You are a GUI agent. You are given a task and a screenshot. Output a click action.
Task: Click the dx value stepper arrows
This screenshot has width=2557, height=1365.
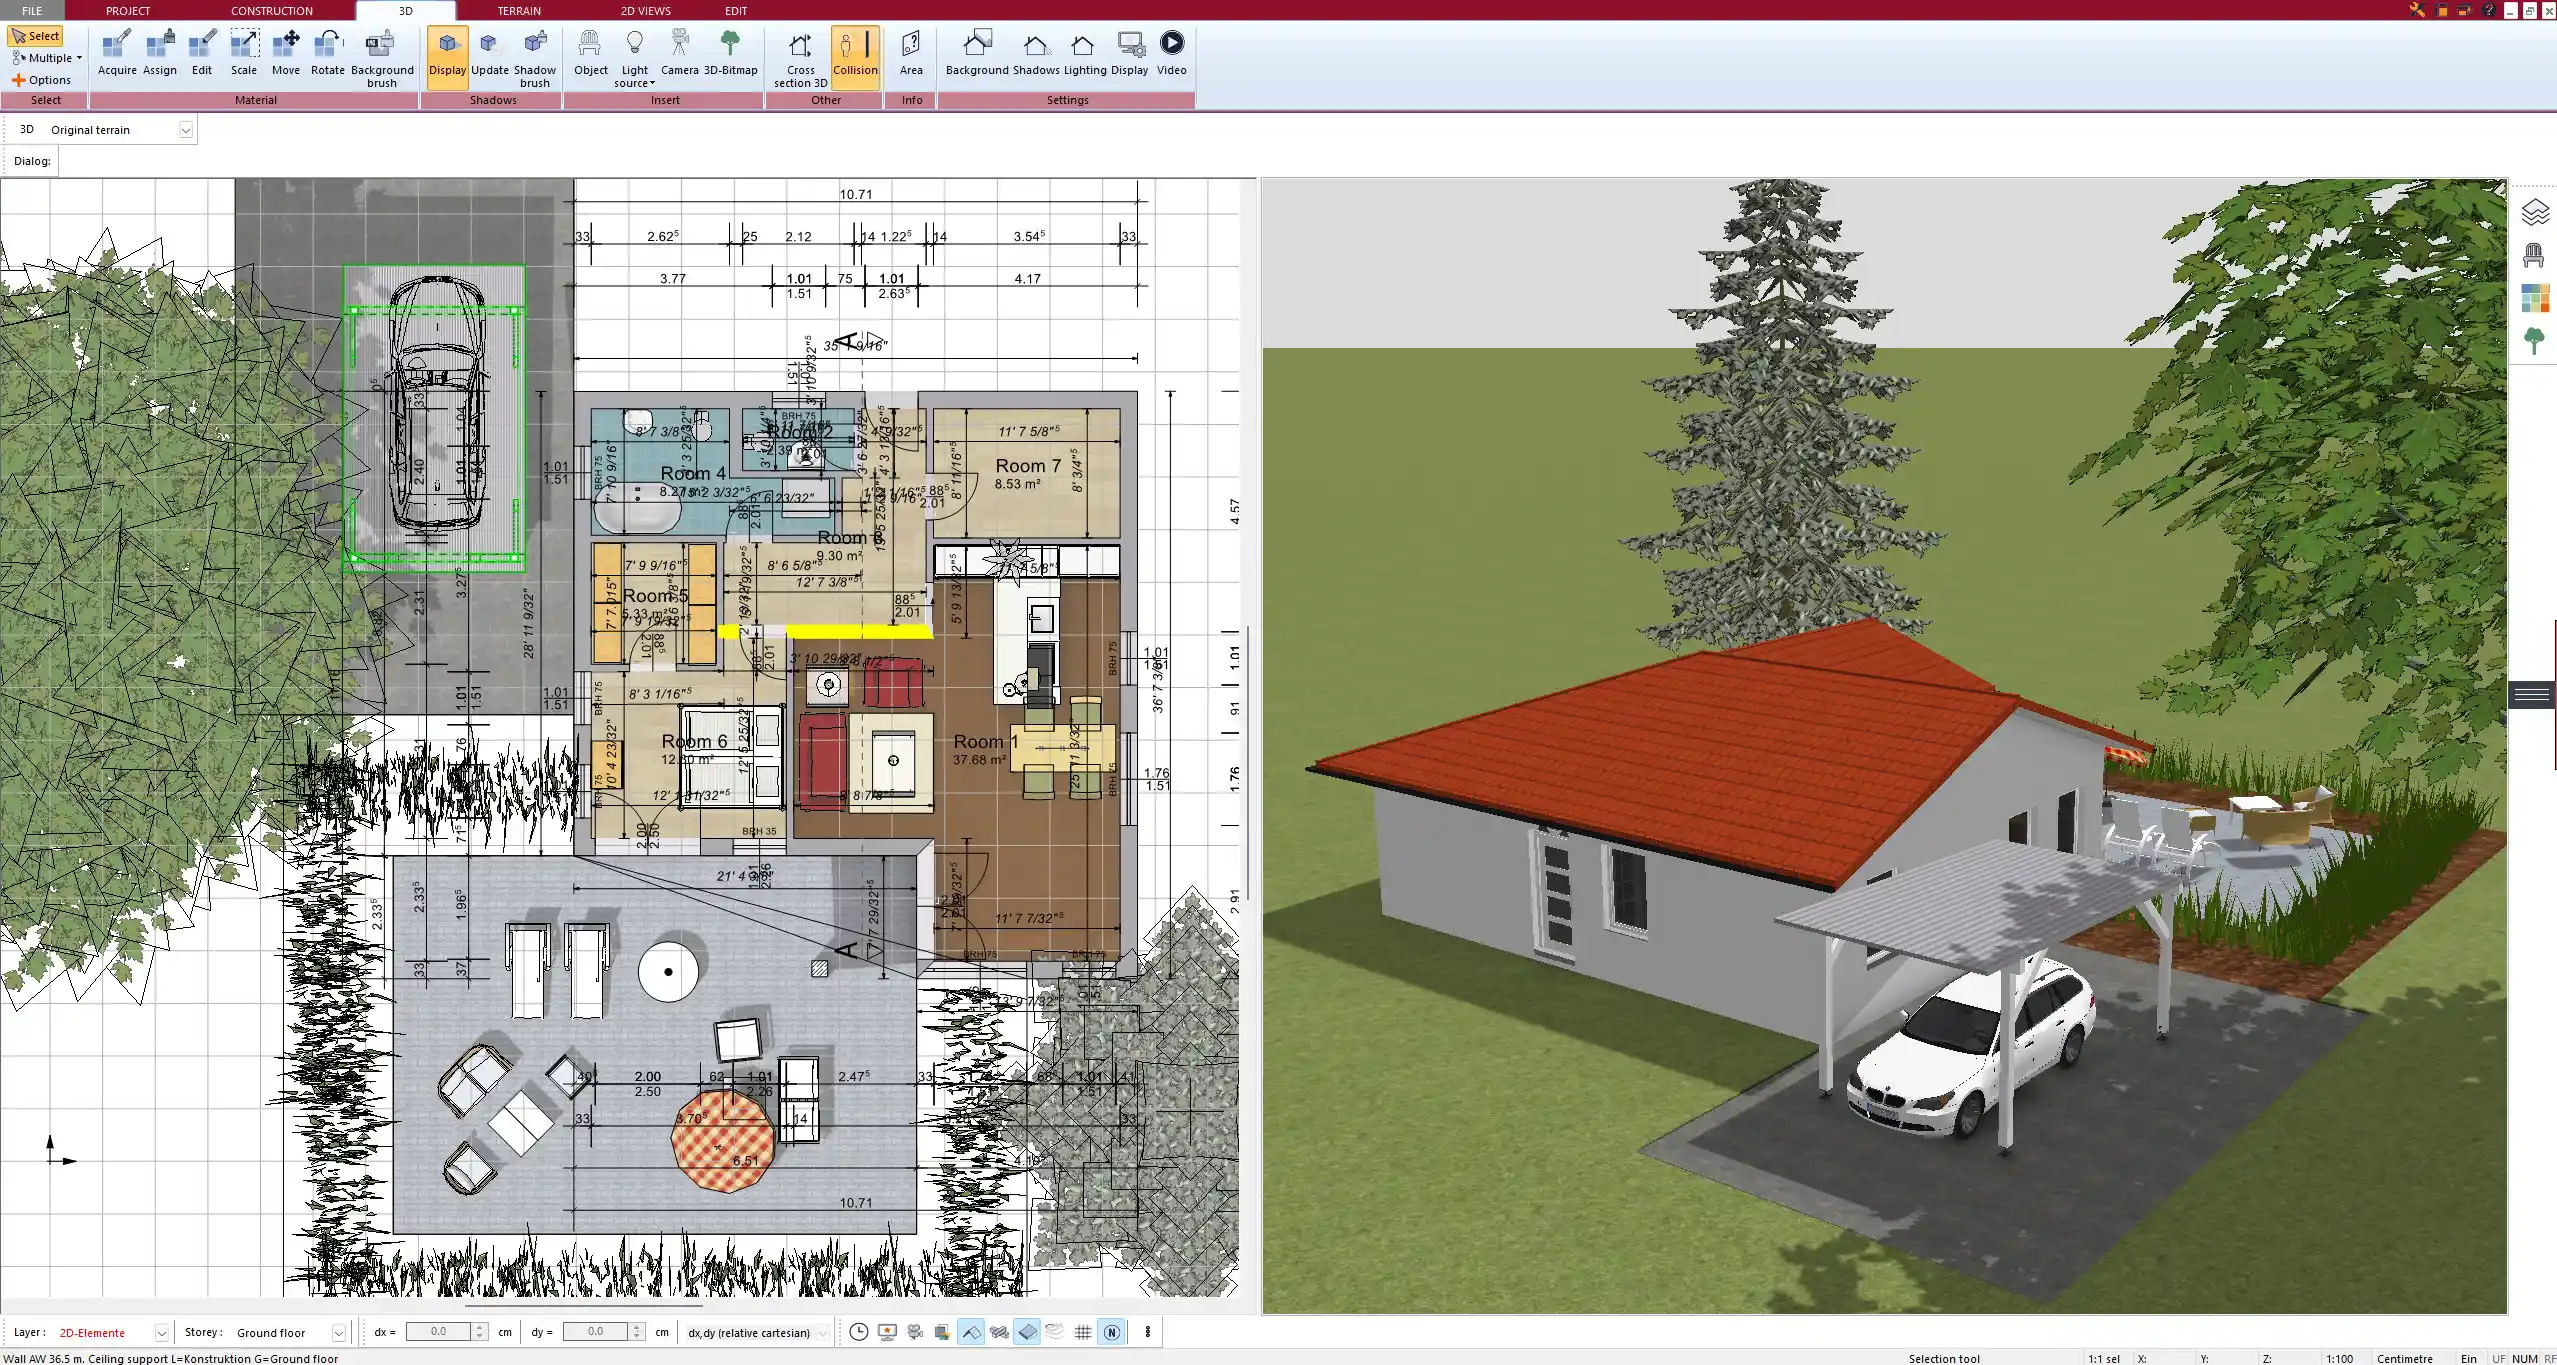pyautogui.click(x=480, y=1332)
